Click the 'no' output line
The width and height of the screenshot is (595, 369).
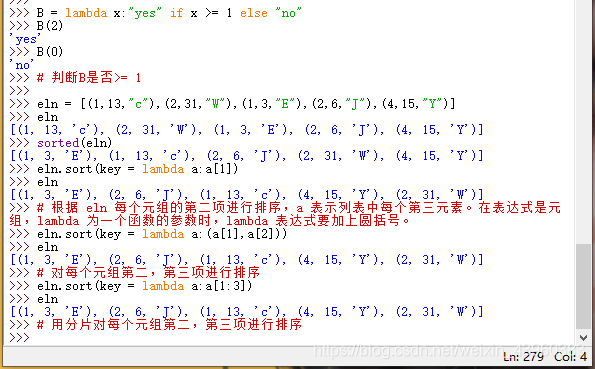[x=22, y=65]
